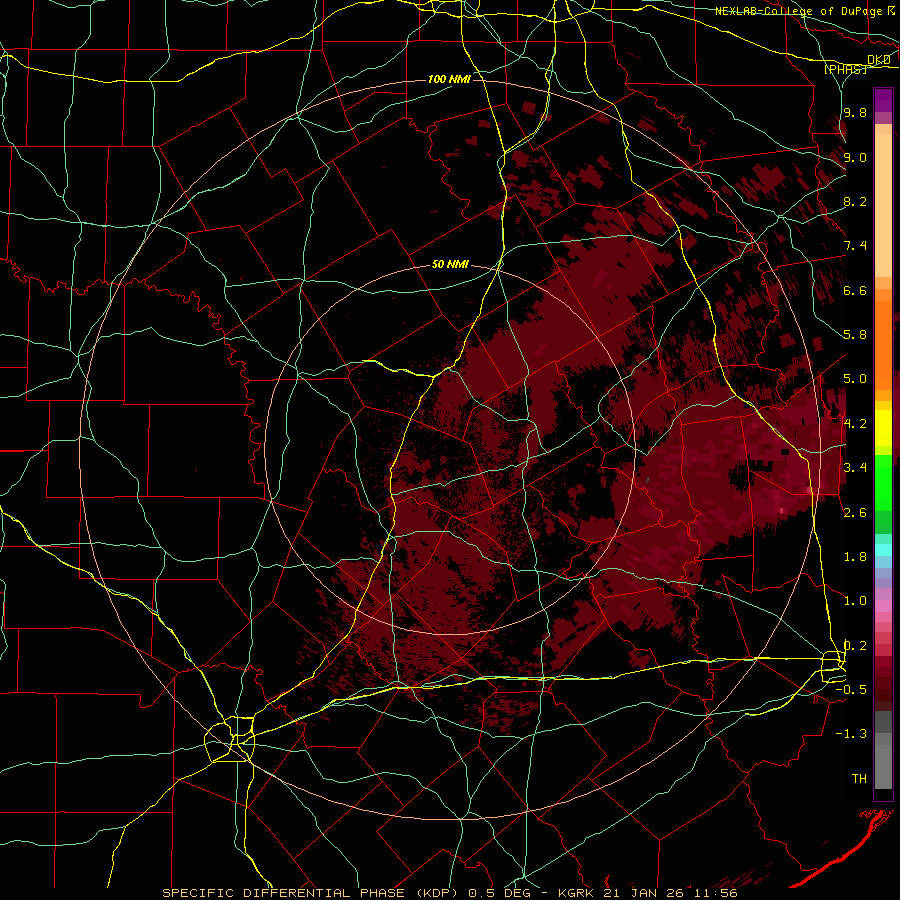Click the -0.5 value on the scale
The height and width of the screenshot is (900, 900).
852,690
